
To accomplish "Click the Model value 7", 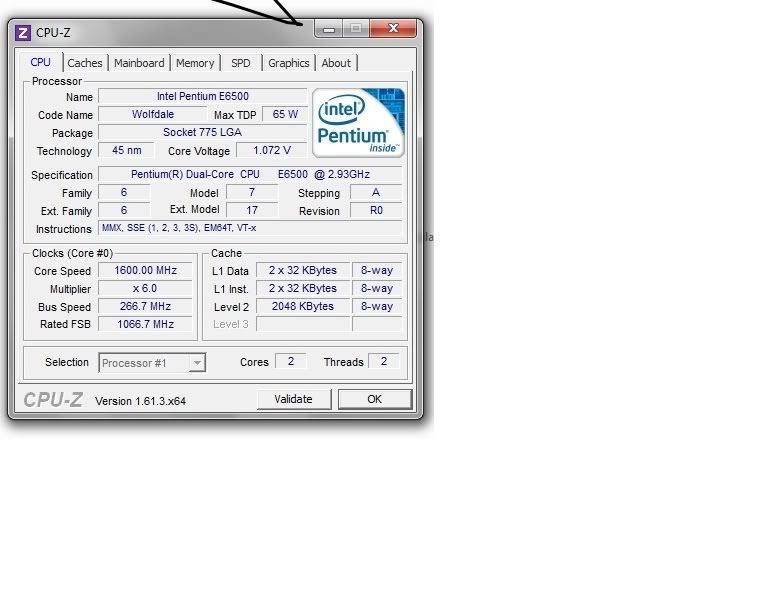I will 252,192.
